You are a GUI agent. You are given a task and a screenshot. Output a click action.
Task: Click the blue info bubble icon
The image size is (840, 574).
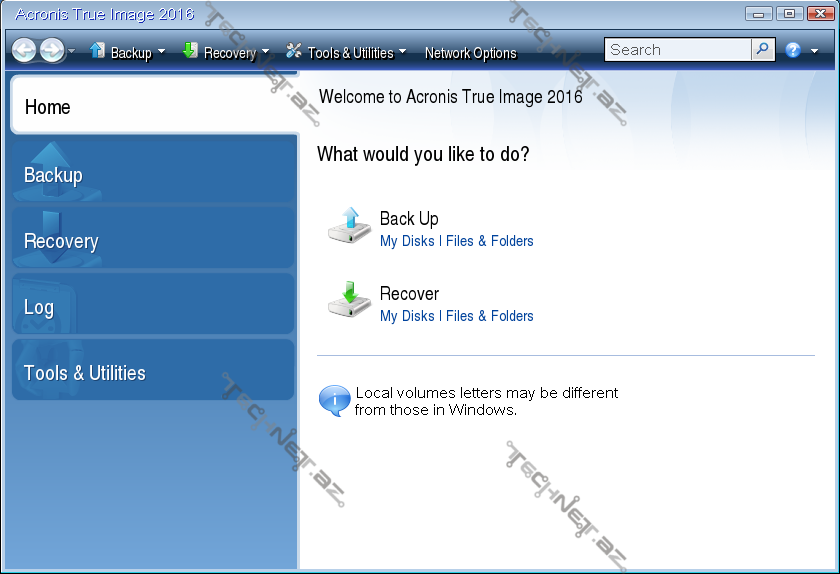coord(334,400)
